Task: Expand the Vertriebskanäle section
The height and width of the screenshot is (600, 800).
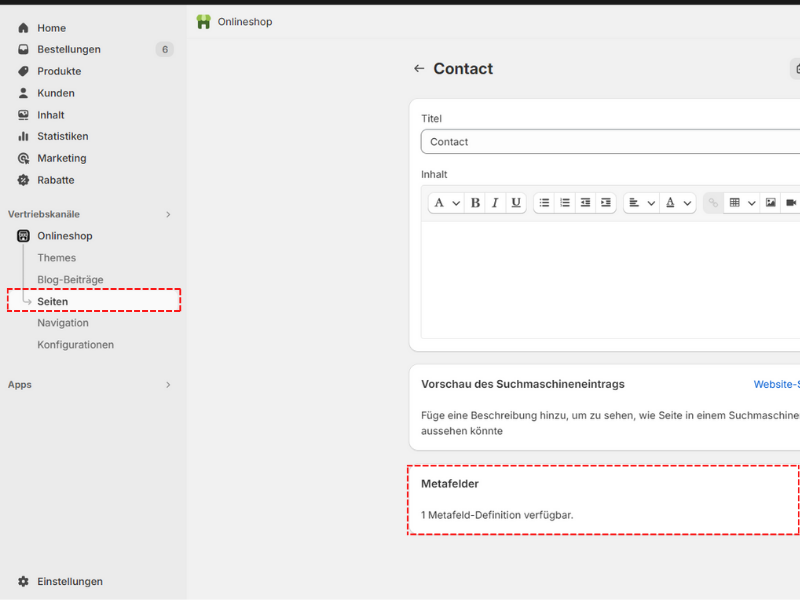Action: coord(168,214)
